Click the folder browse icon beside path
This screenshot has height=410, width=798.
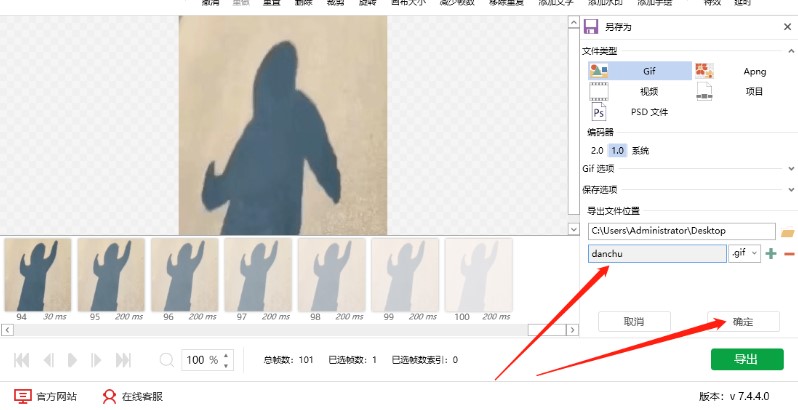tap(787, 232)
